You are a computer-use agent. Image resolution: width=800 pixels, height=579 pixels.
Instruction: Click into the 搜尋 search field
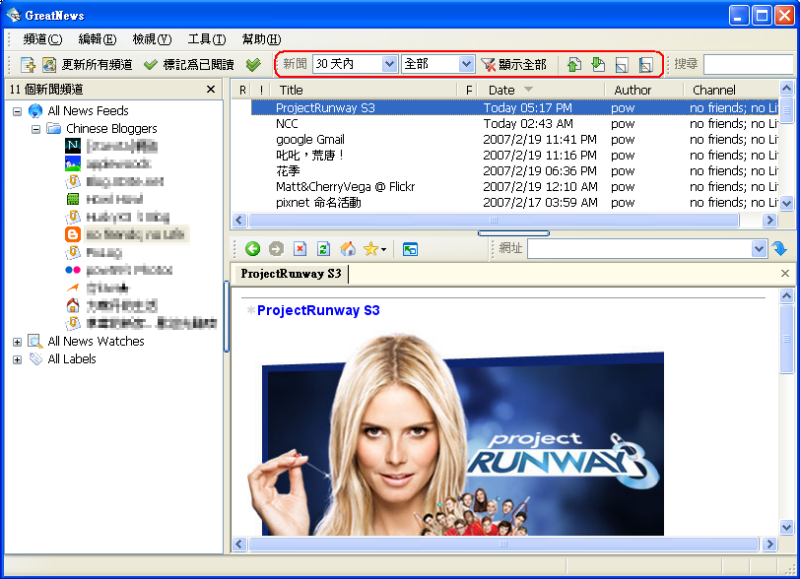pyautogui.click(x=750, y=65)
